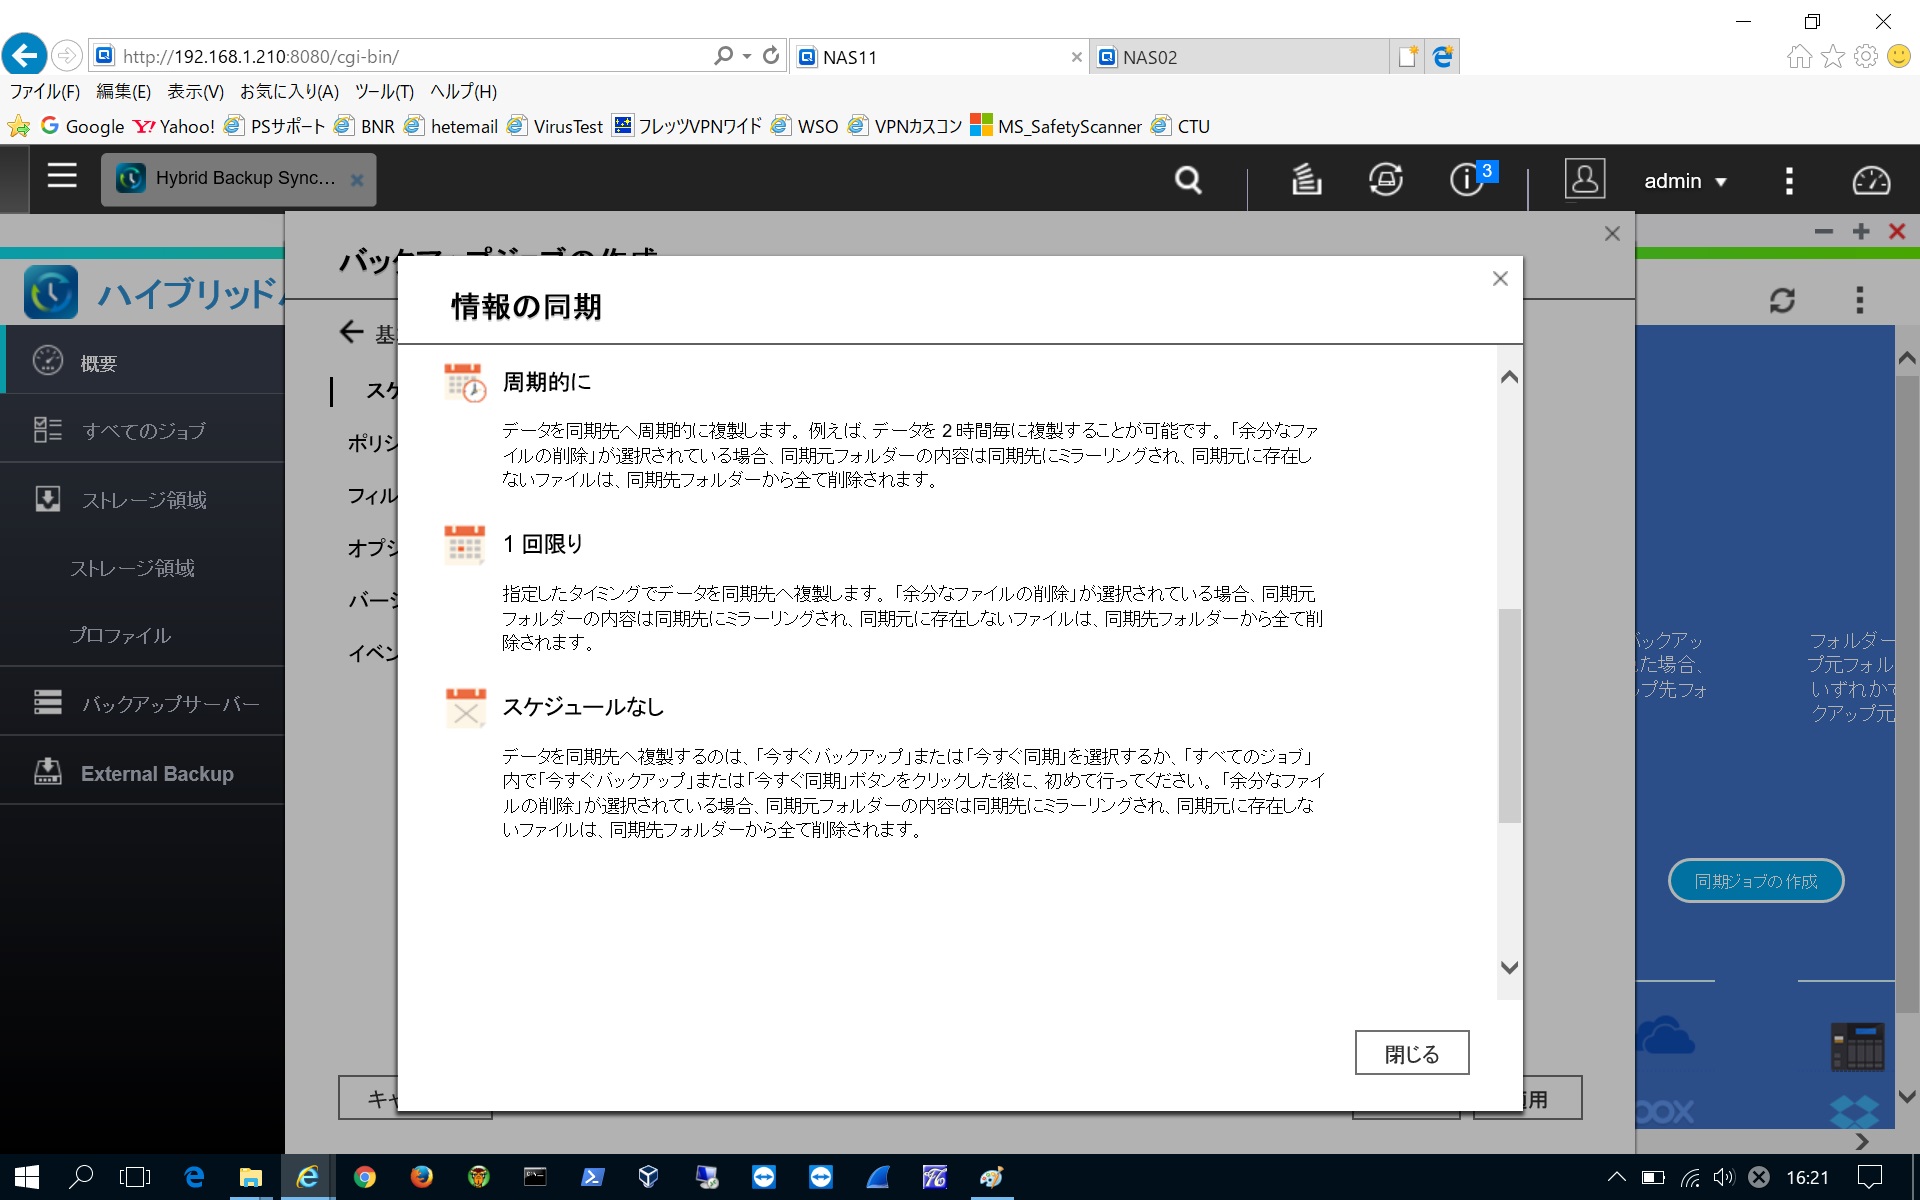Viewport: 1920px width, 1200px height.
Task: Open the admin user profile icon
Action: (1585, 179)
